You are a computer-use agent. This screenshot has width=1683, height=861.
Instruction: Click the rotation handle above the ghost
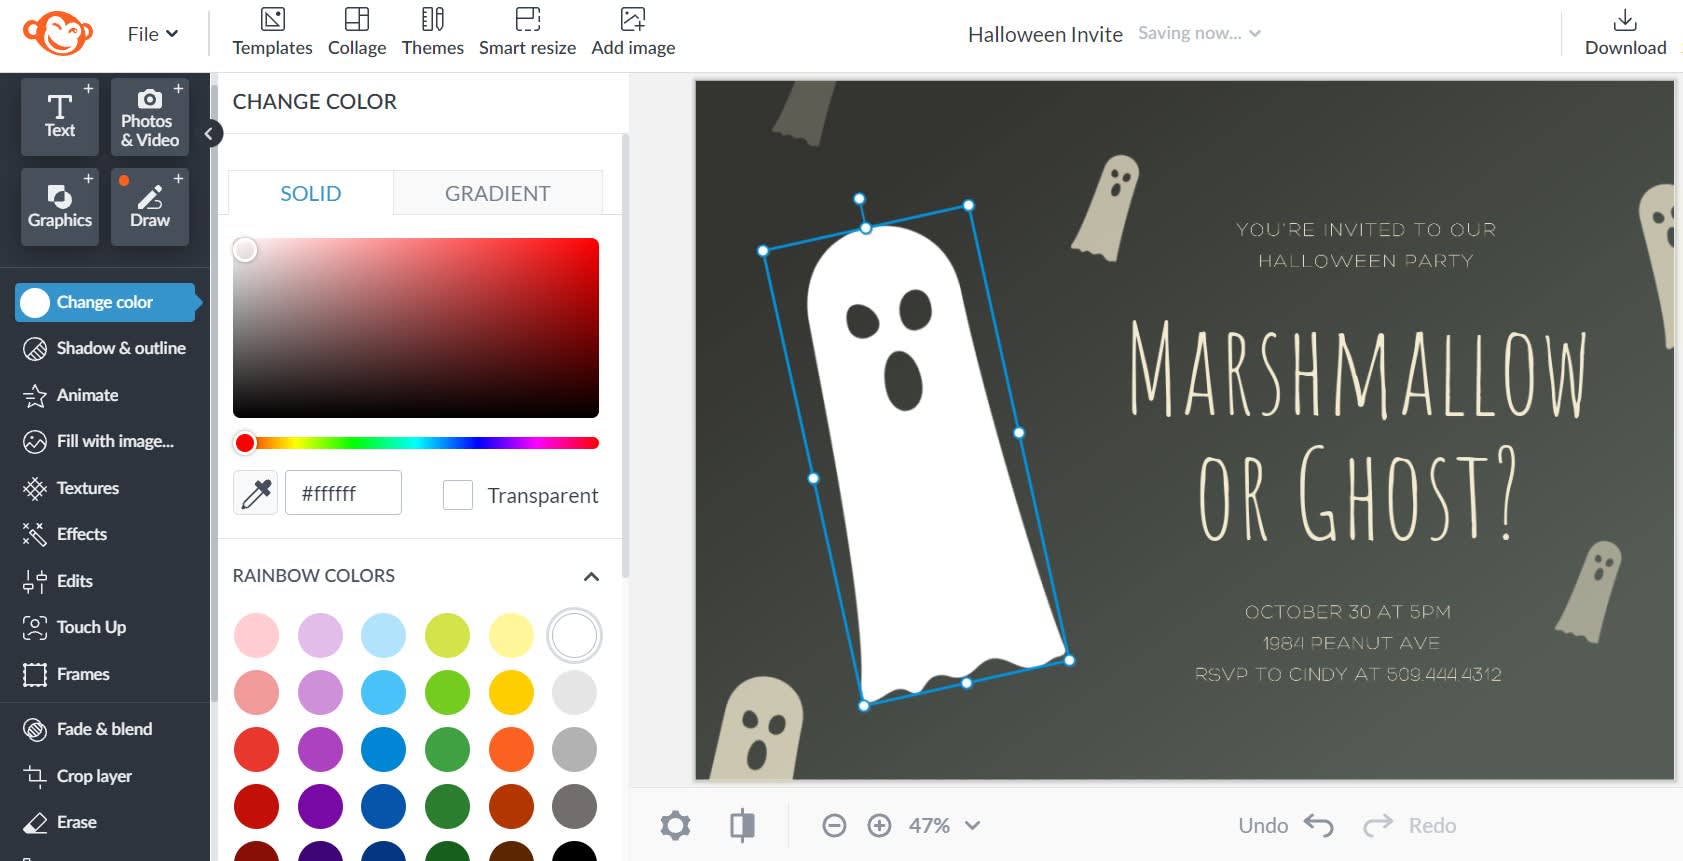click(x=859, y=199)
